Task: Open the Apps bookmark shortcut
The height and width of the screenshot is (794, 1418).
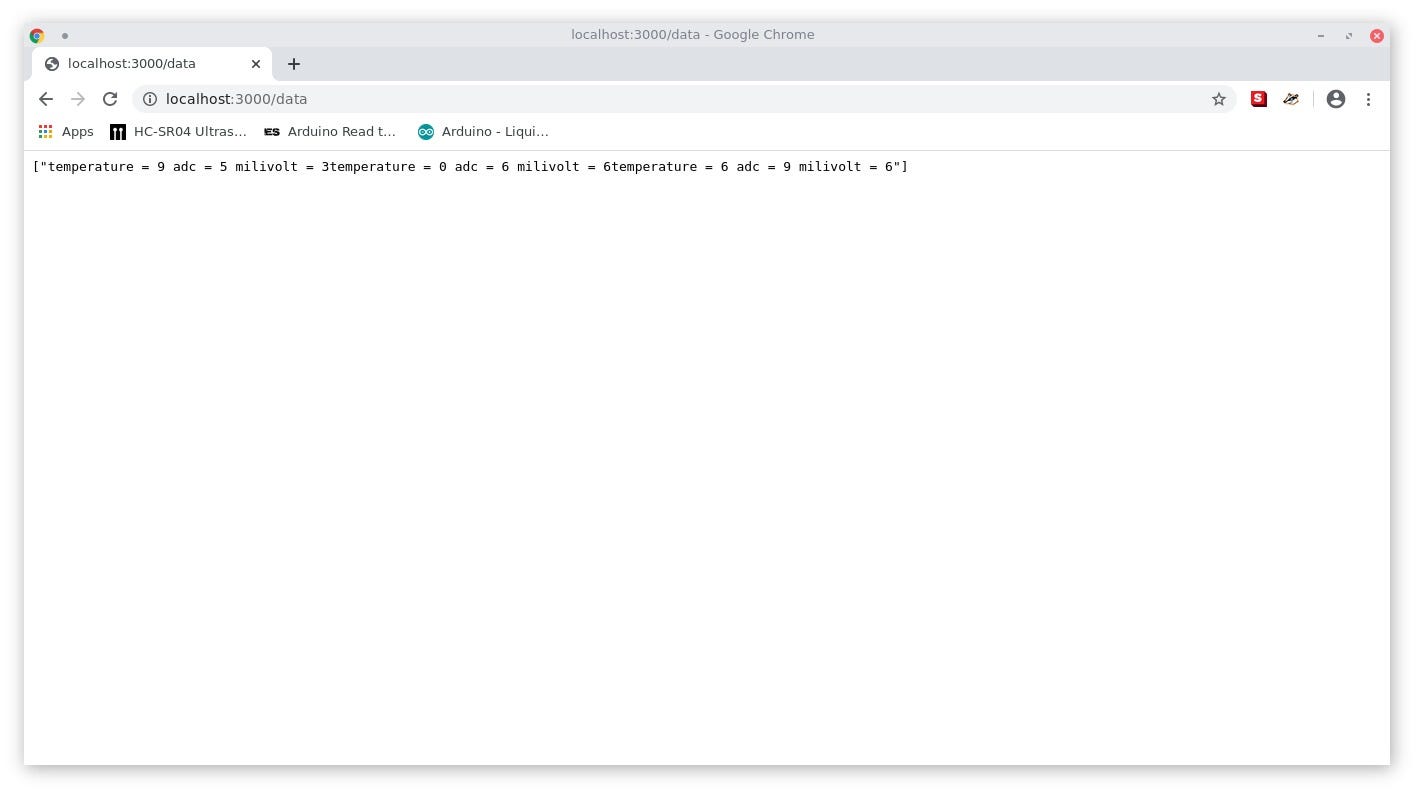Action: (x=66, y=132)
